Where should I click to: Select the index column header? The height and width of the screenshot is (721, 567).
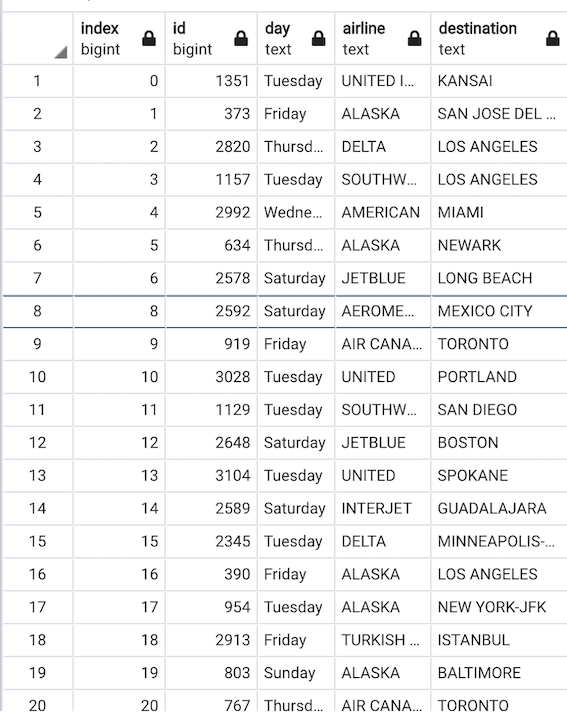coord(119,39)
